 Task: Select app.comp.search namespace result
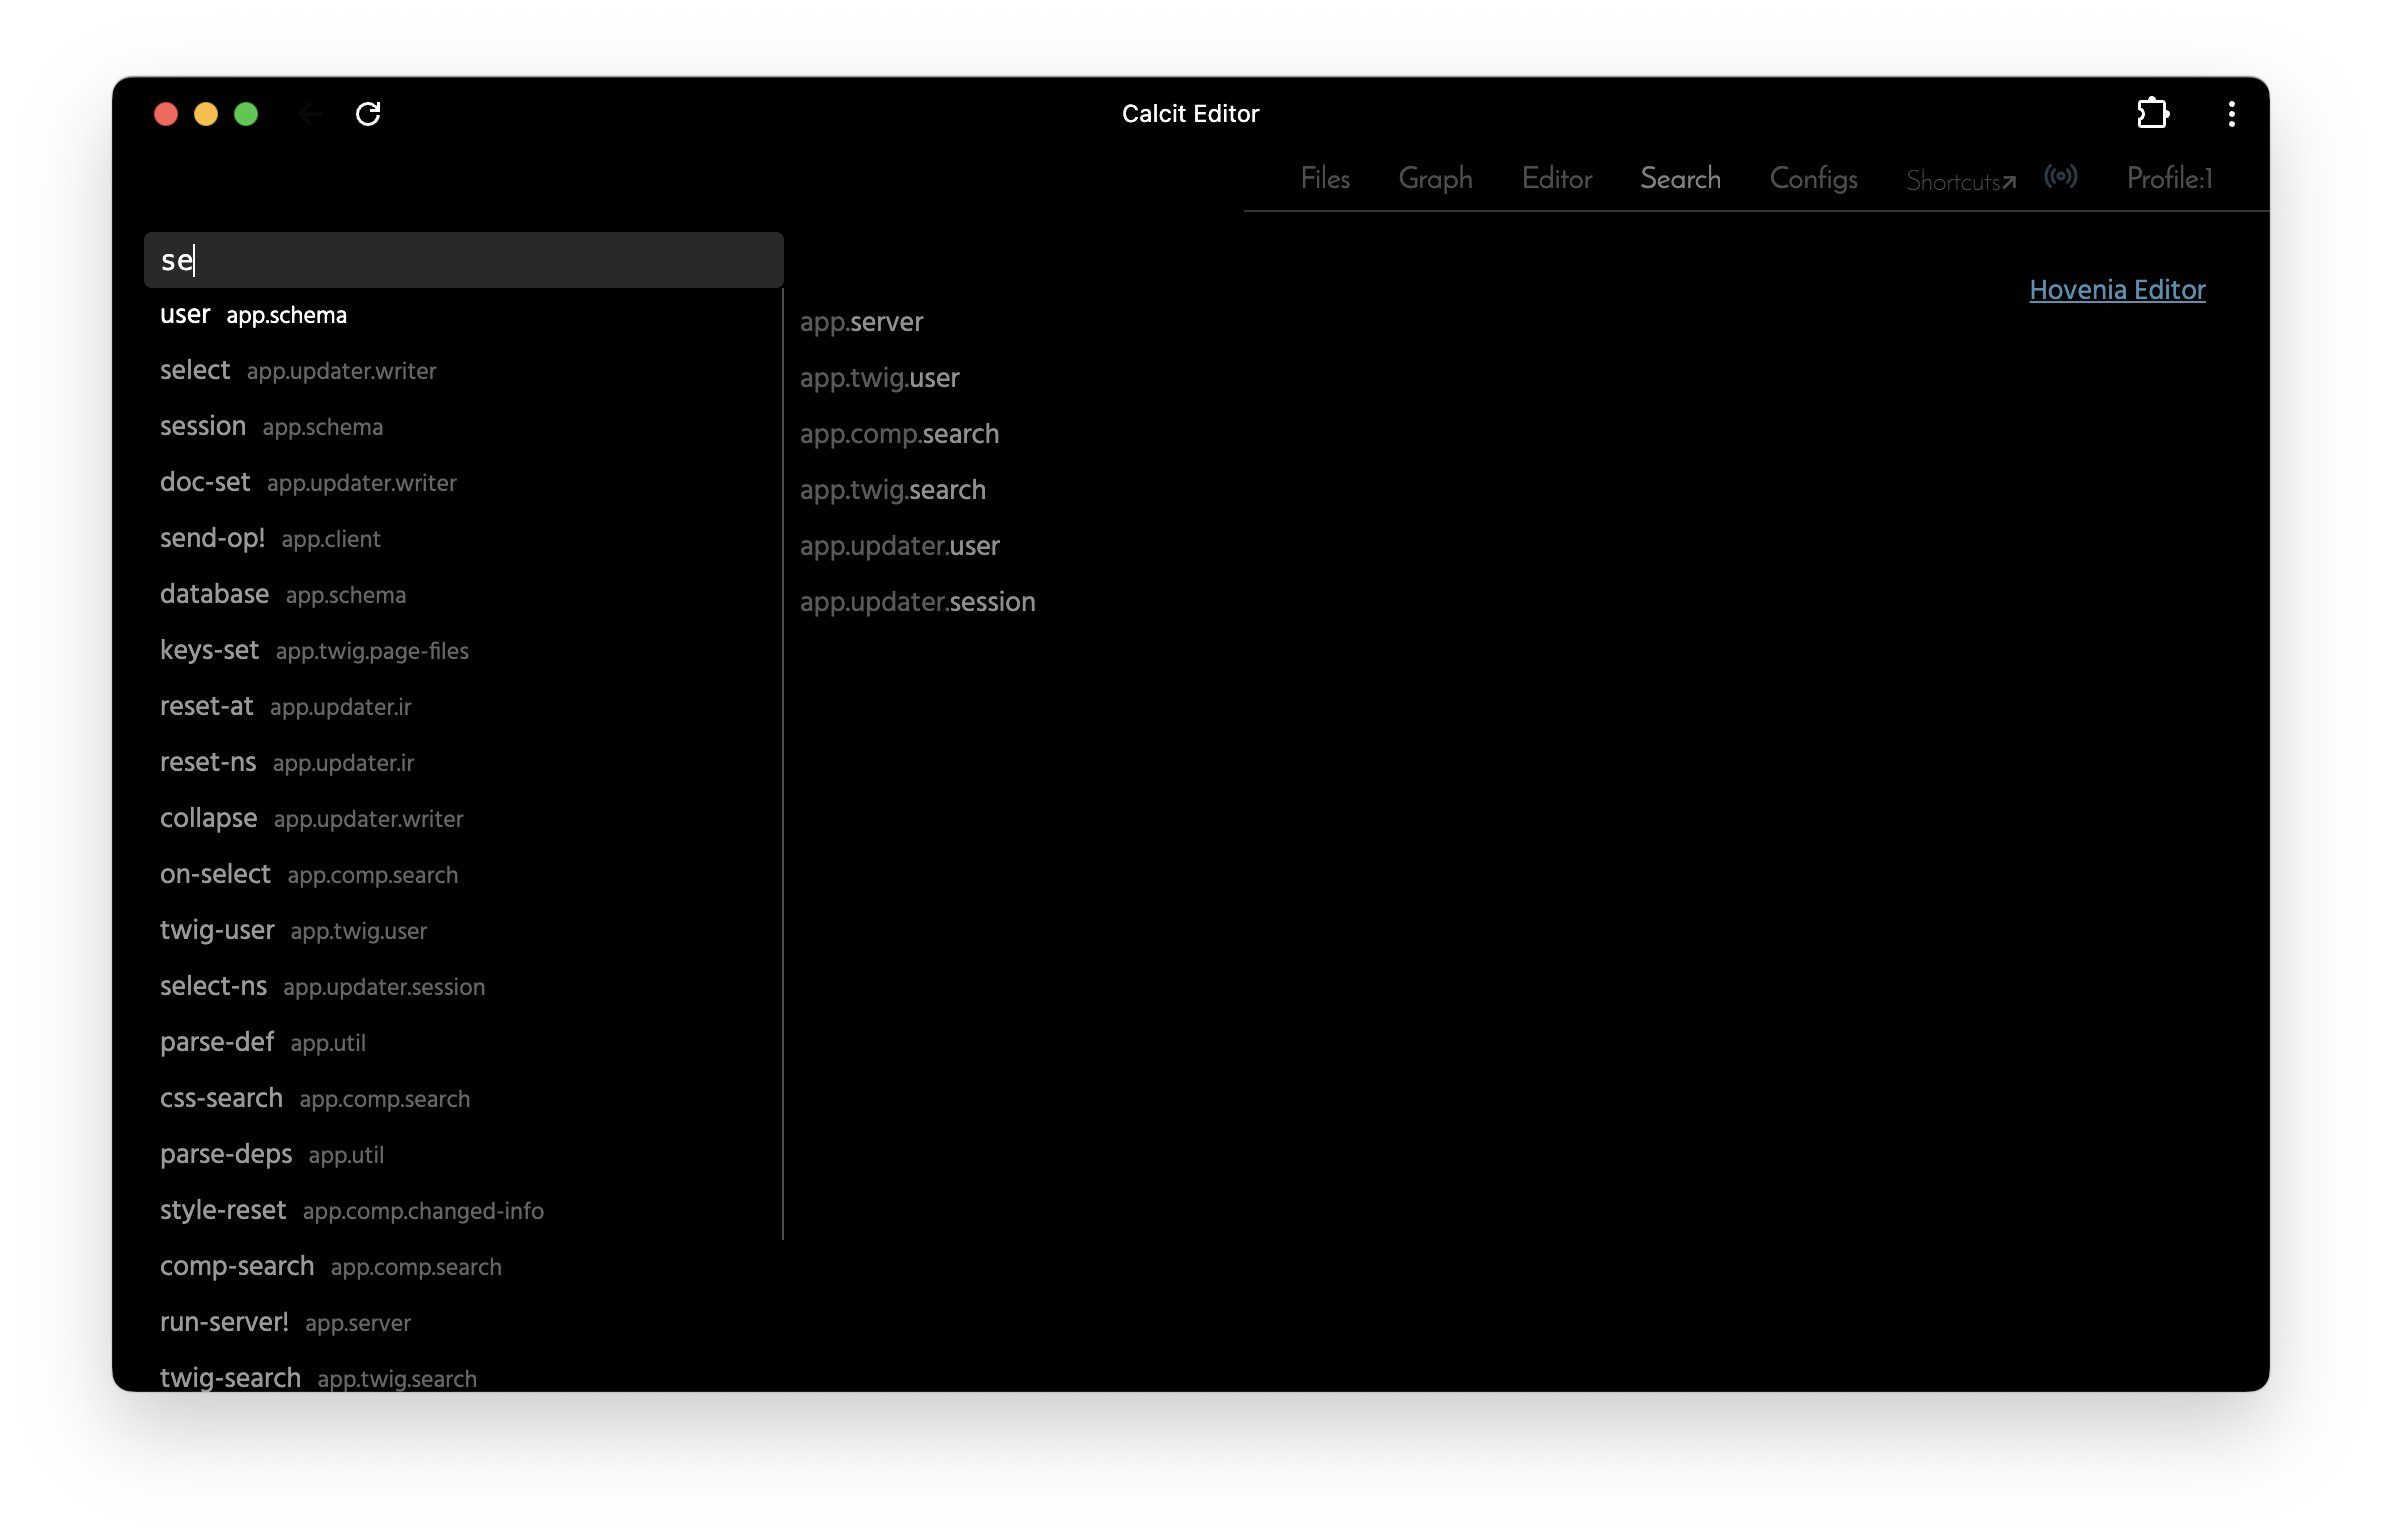coord(899,432)
